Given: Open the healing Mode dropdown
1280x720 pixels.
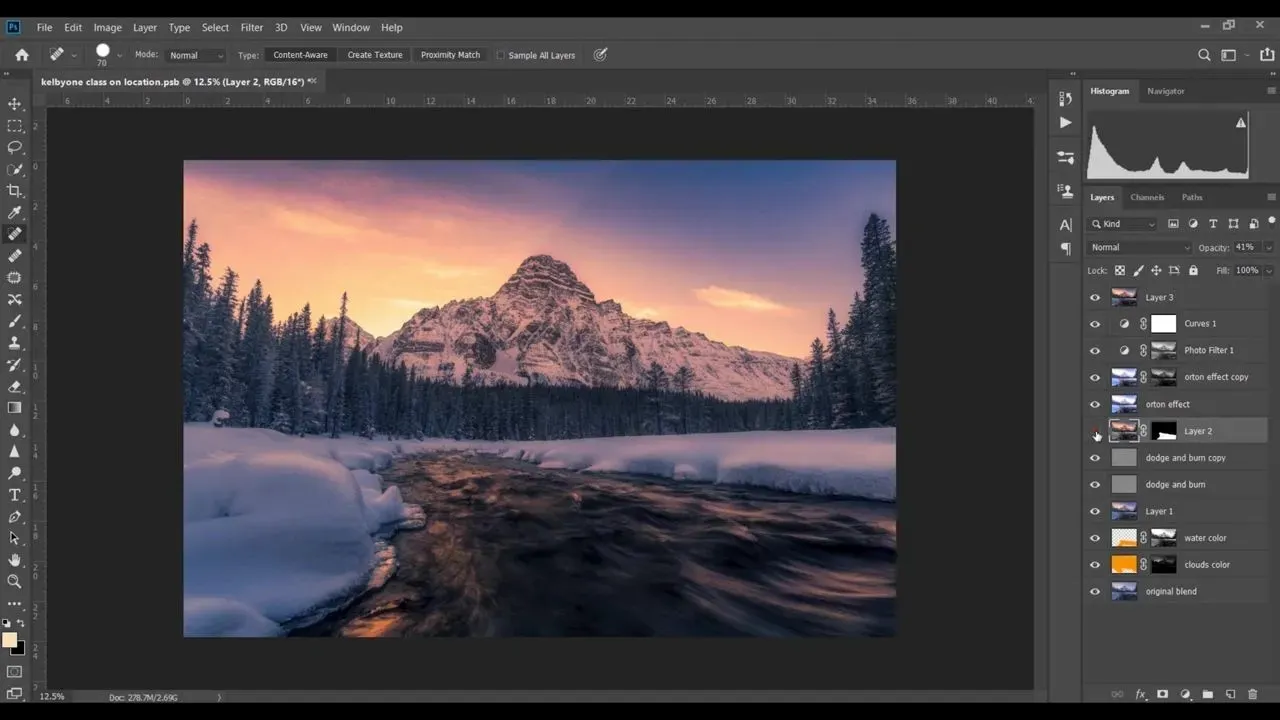Looking at the screenshot, I should coord(196,55).
